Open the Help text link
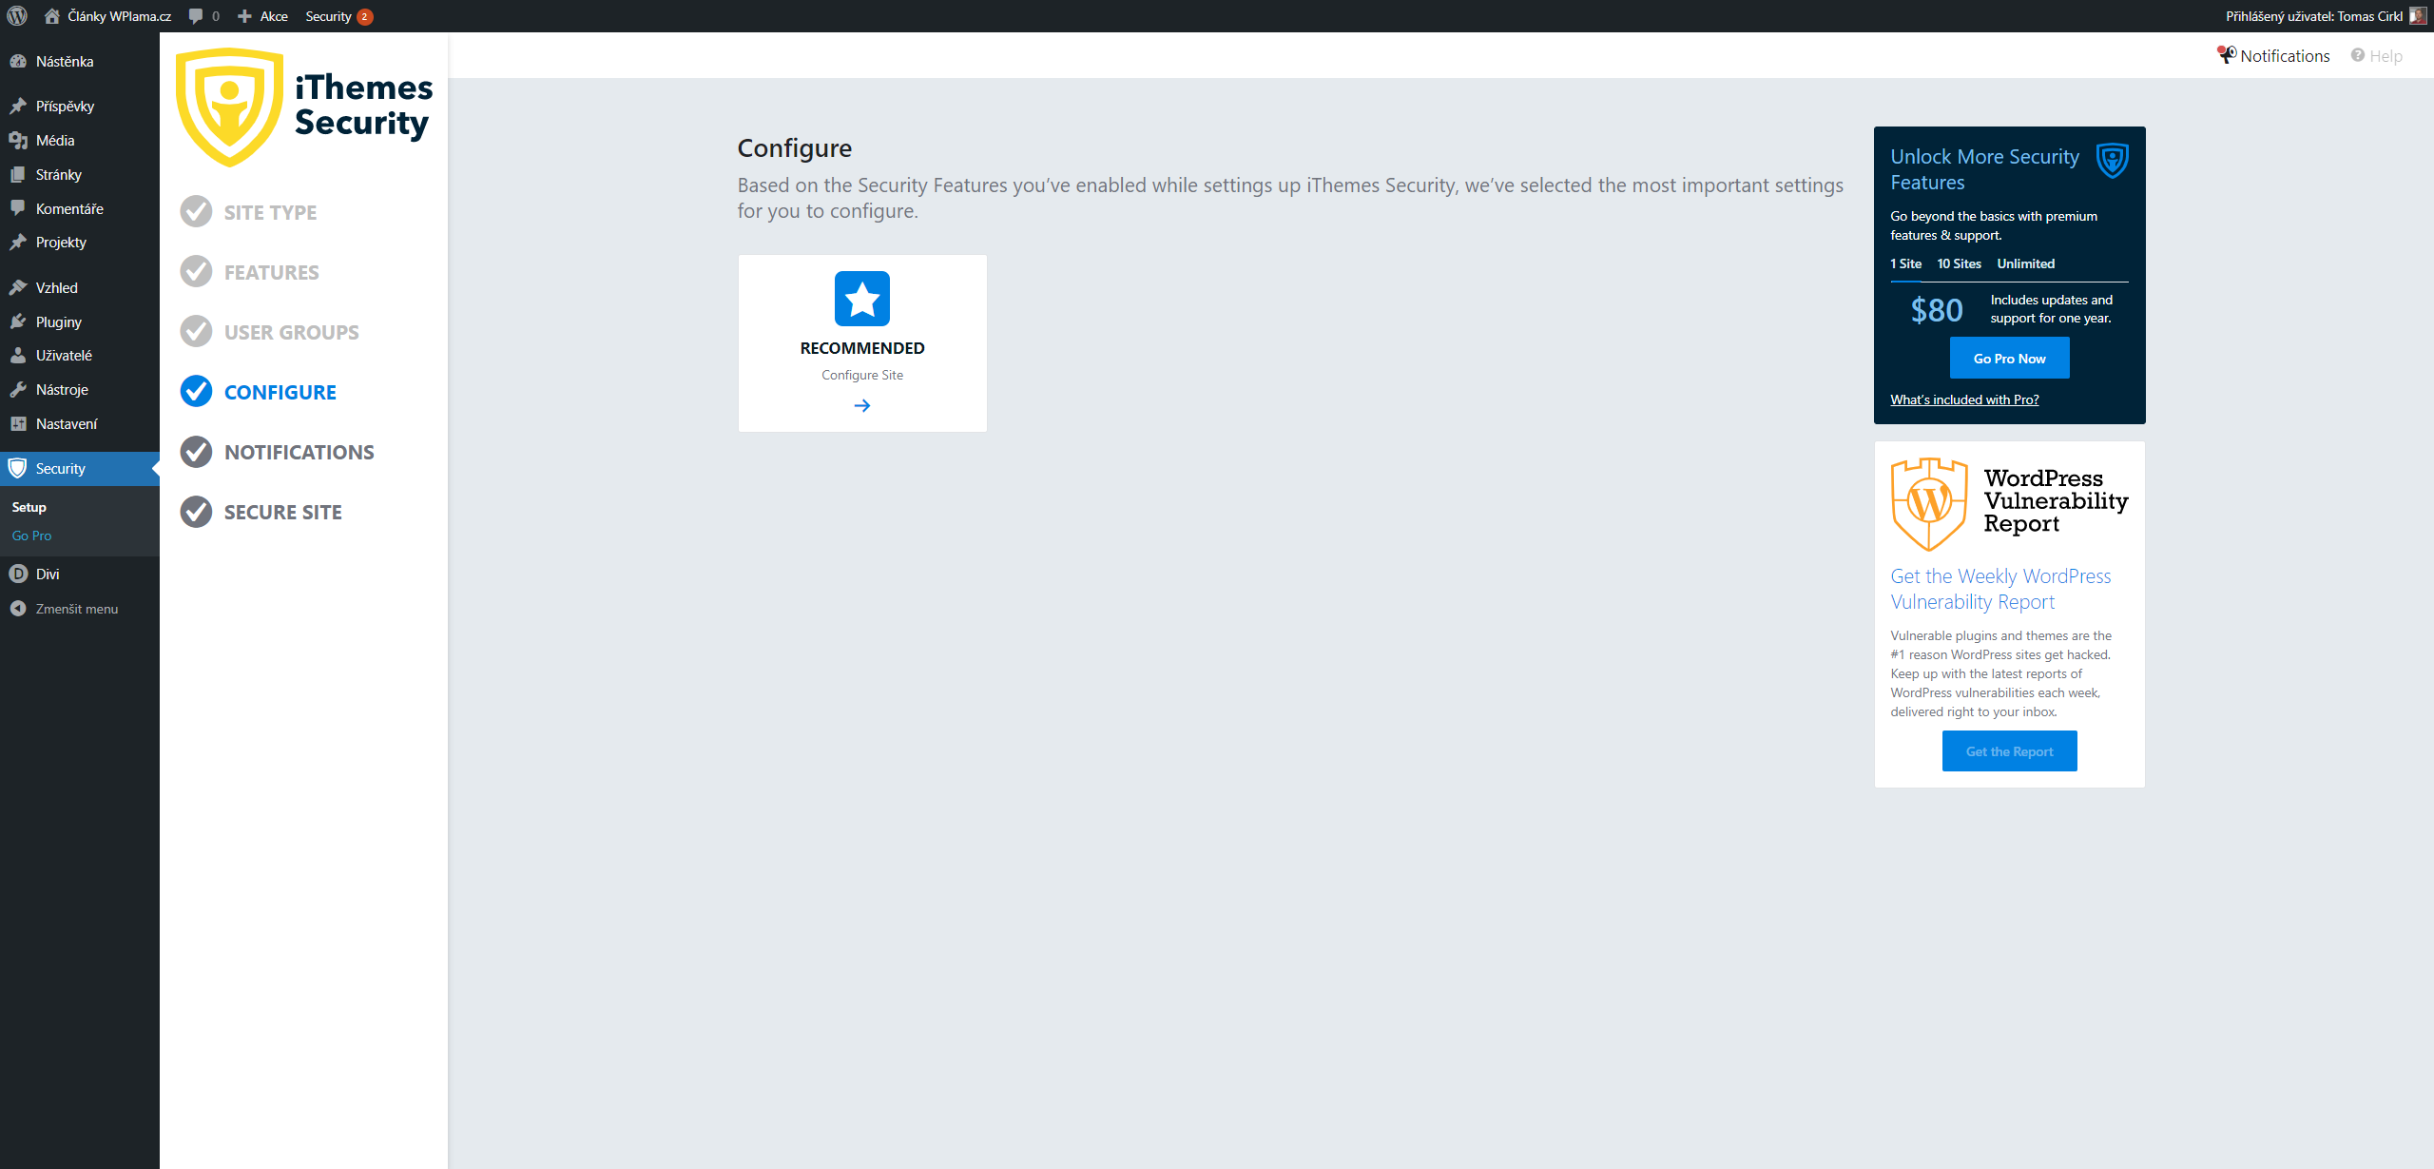 click(x=2385, y=56)
